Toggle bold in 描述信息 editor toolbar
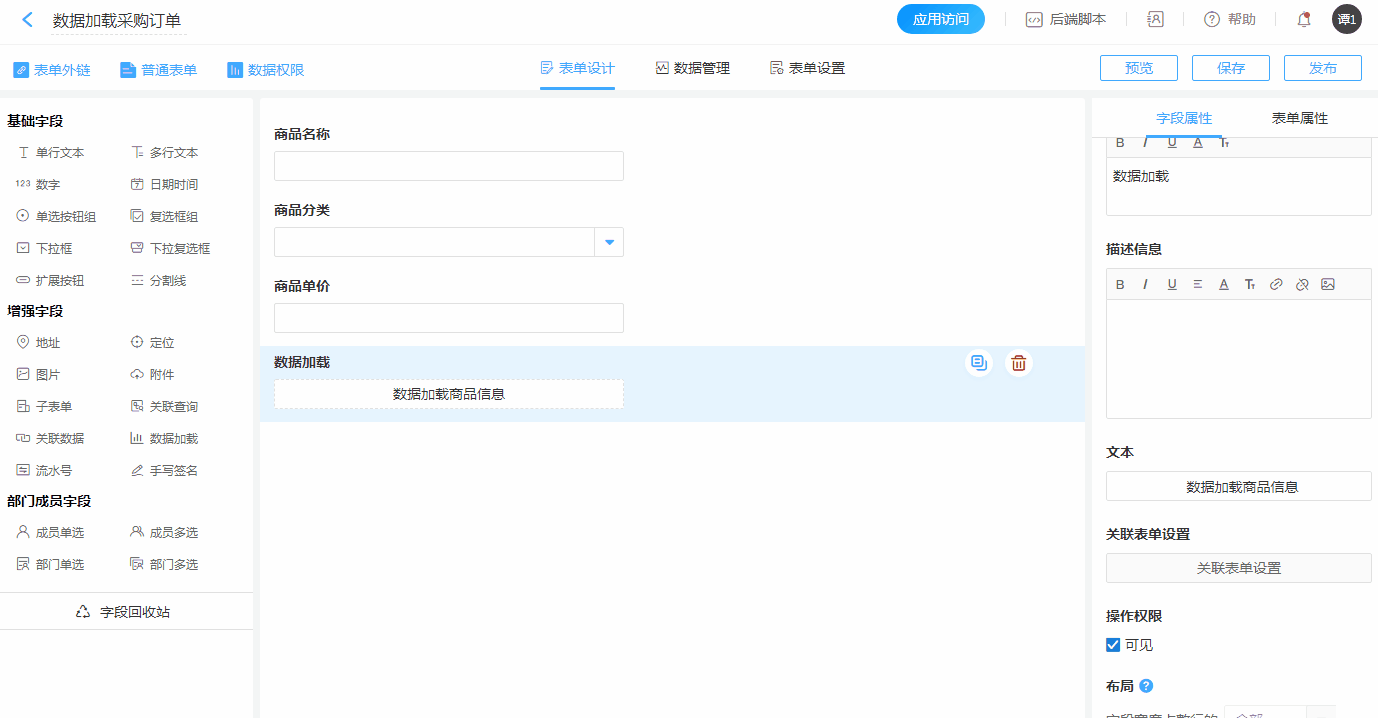 (x=1120, y=284)
